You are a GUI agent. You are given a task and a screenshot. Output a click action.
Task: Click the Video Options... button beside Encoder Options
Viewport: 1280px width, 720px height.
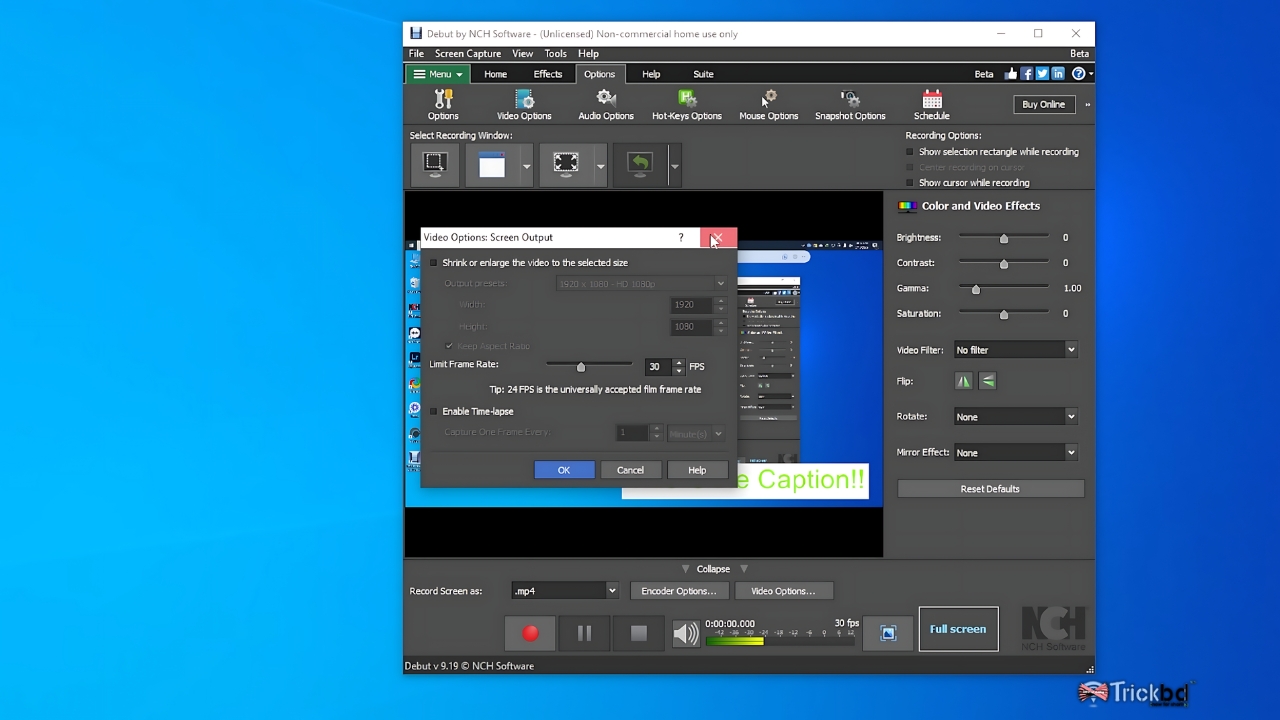click(x=783, y=591)
